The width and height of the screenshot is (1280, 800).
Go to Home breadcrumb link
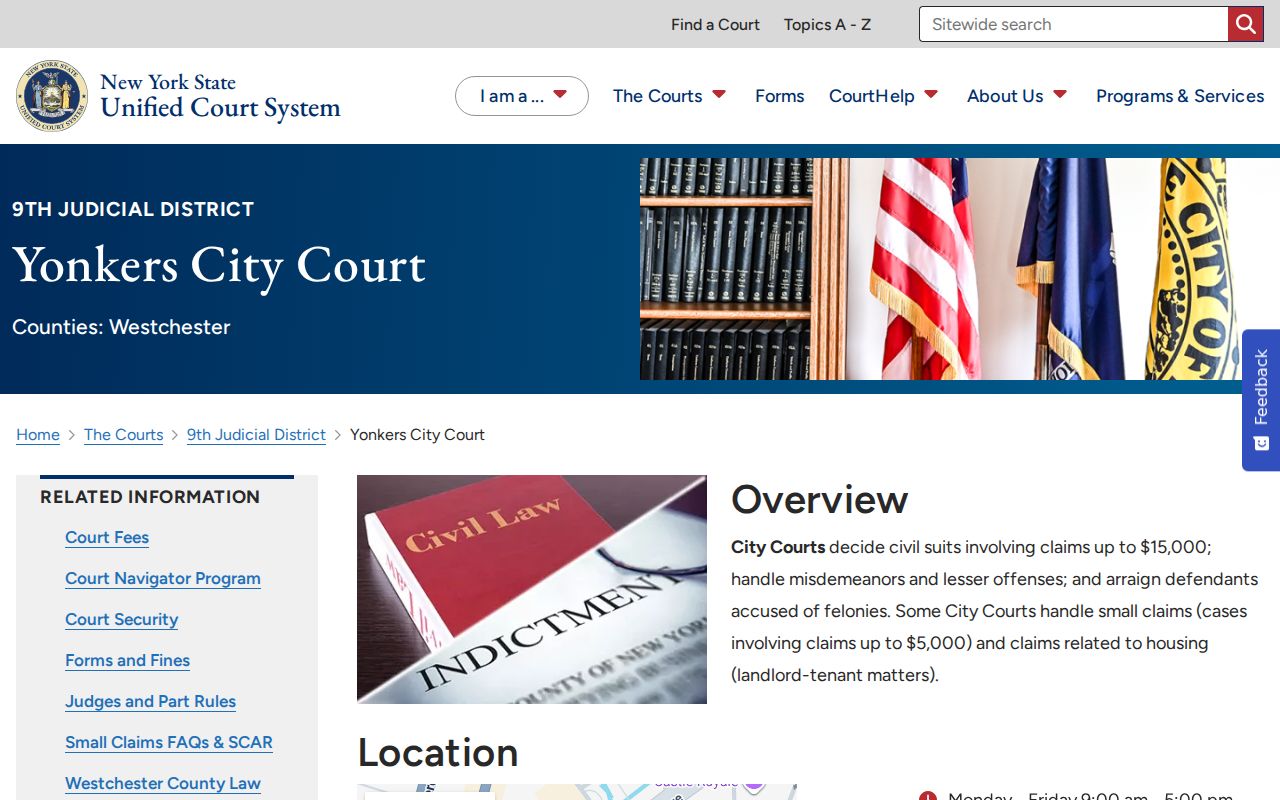coord(38,435)
